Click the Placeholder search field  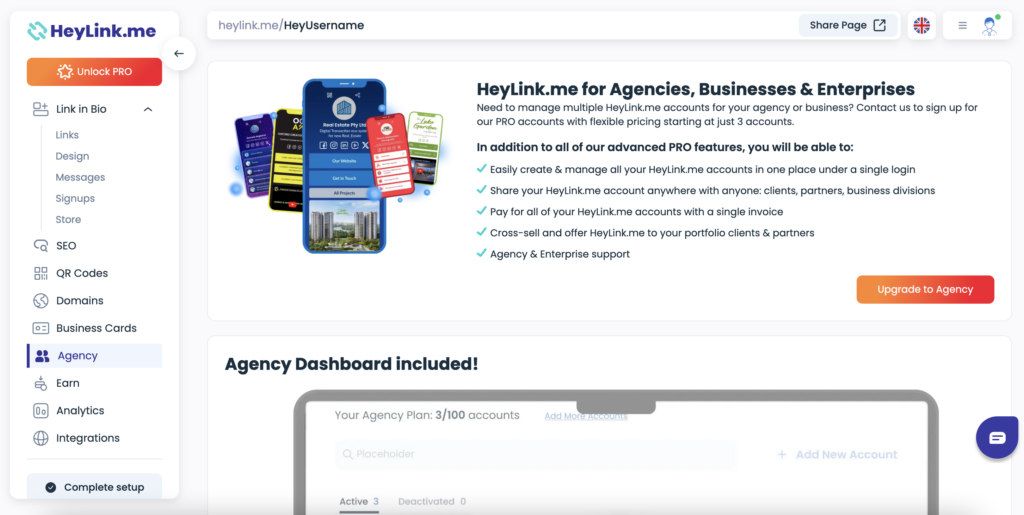(536, 454)
